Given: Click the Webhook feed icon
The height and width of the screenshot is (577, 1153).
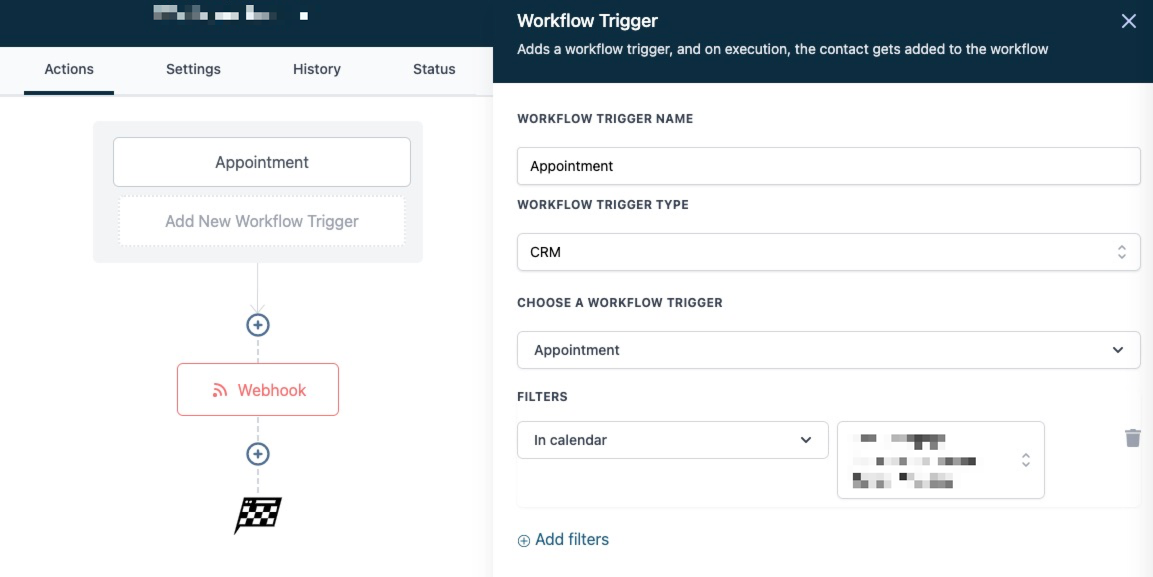Looking at the screenshot, I should [219, 390].
